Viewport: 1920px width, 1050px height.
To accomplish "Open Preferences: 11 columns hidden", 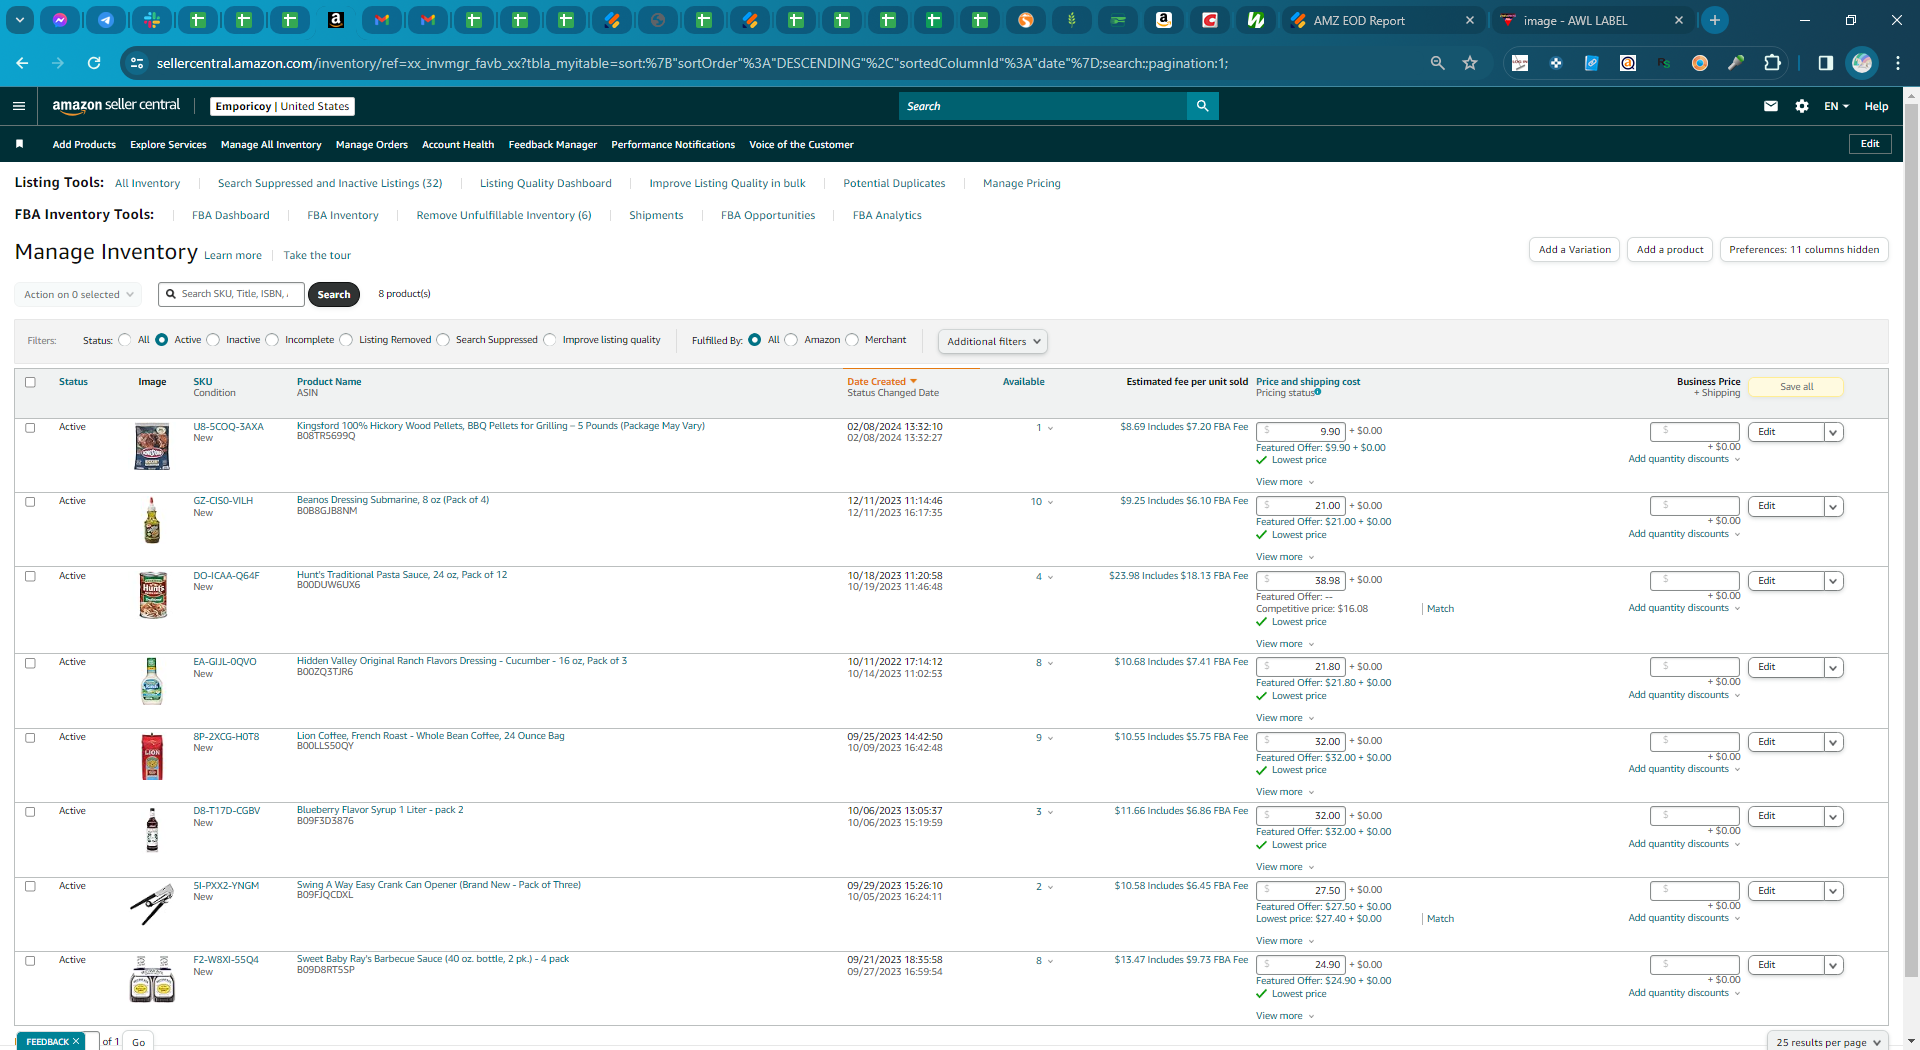I will pyautogui.click(x=1804, y=250).
